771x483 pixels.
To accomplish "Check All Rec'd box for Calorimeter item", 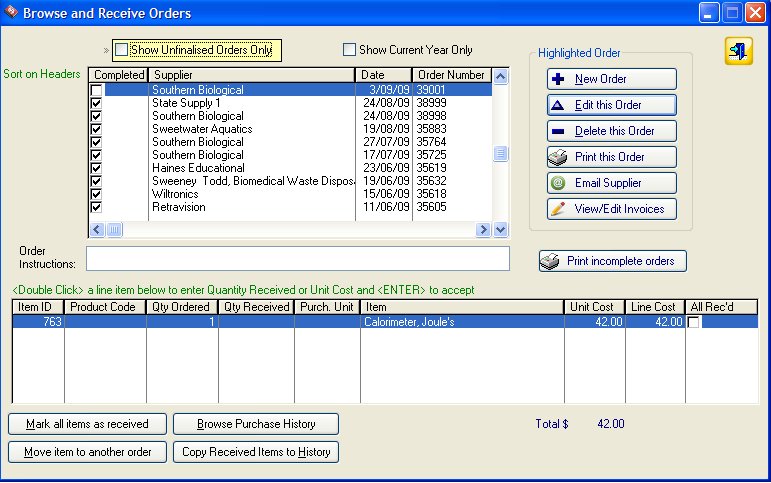I will [694, 322].
